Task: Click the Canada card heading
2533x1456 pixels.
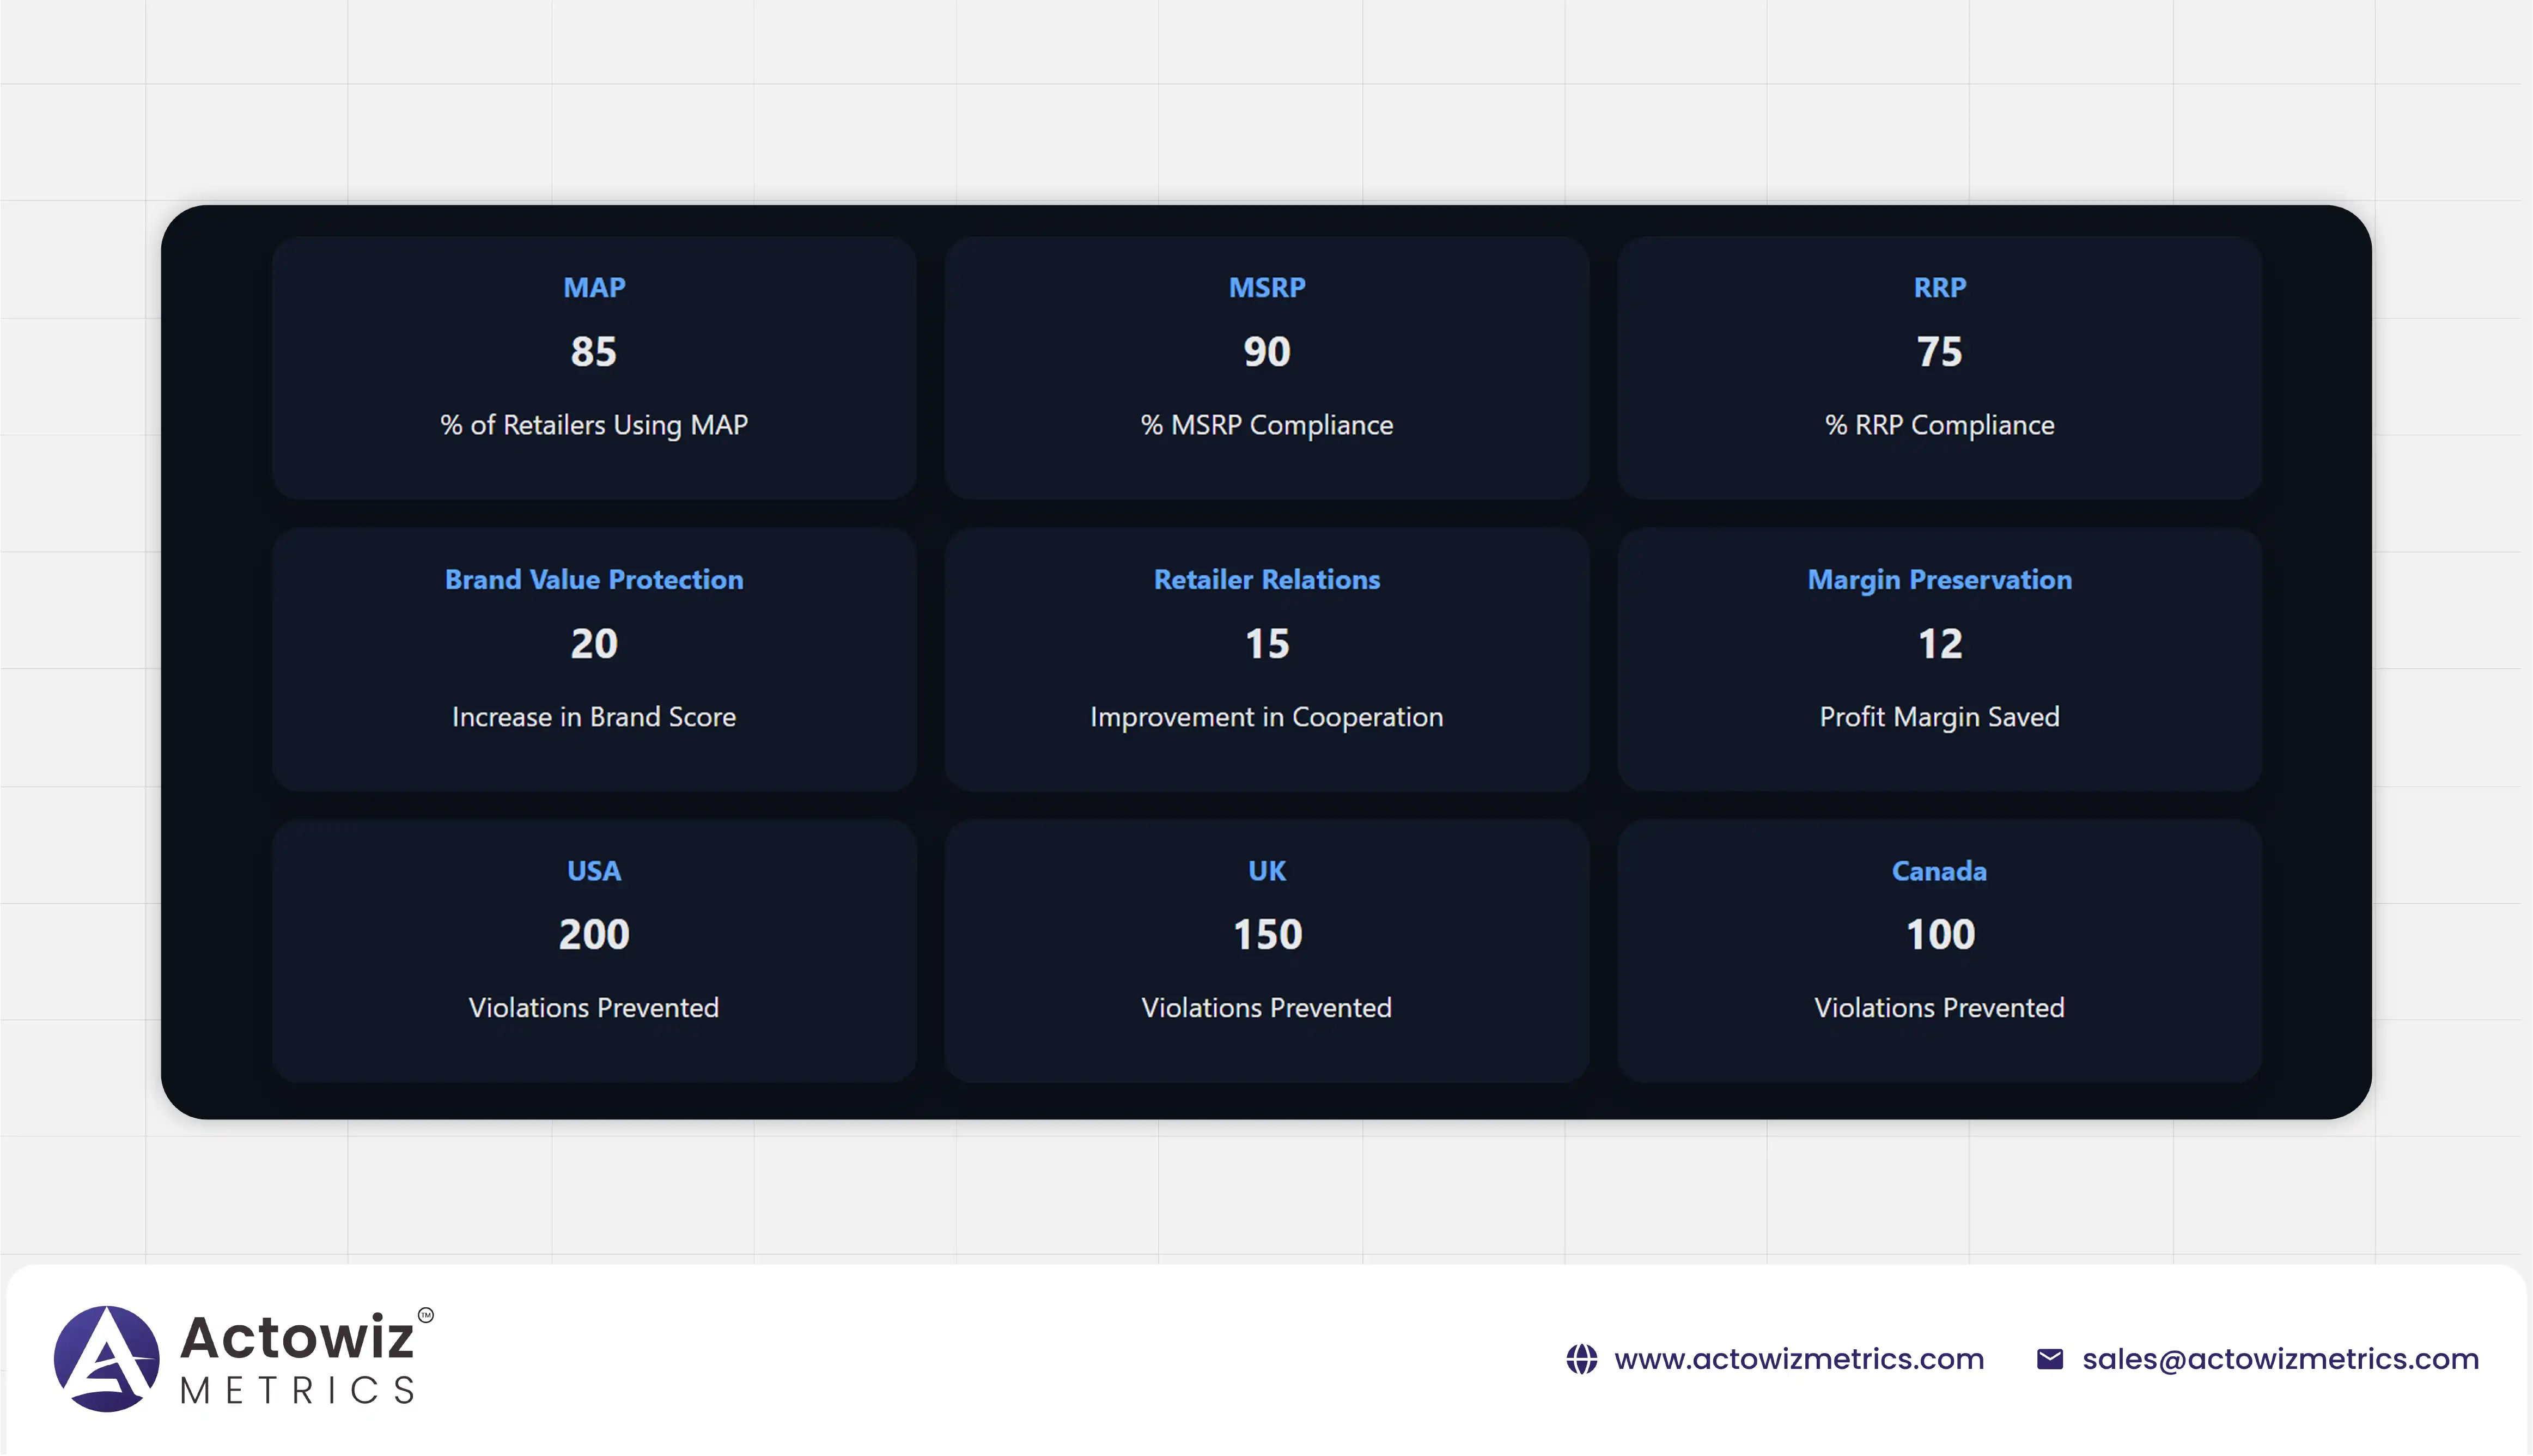Action: [1940, 871]
